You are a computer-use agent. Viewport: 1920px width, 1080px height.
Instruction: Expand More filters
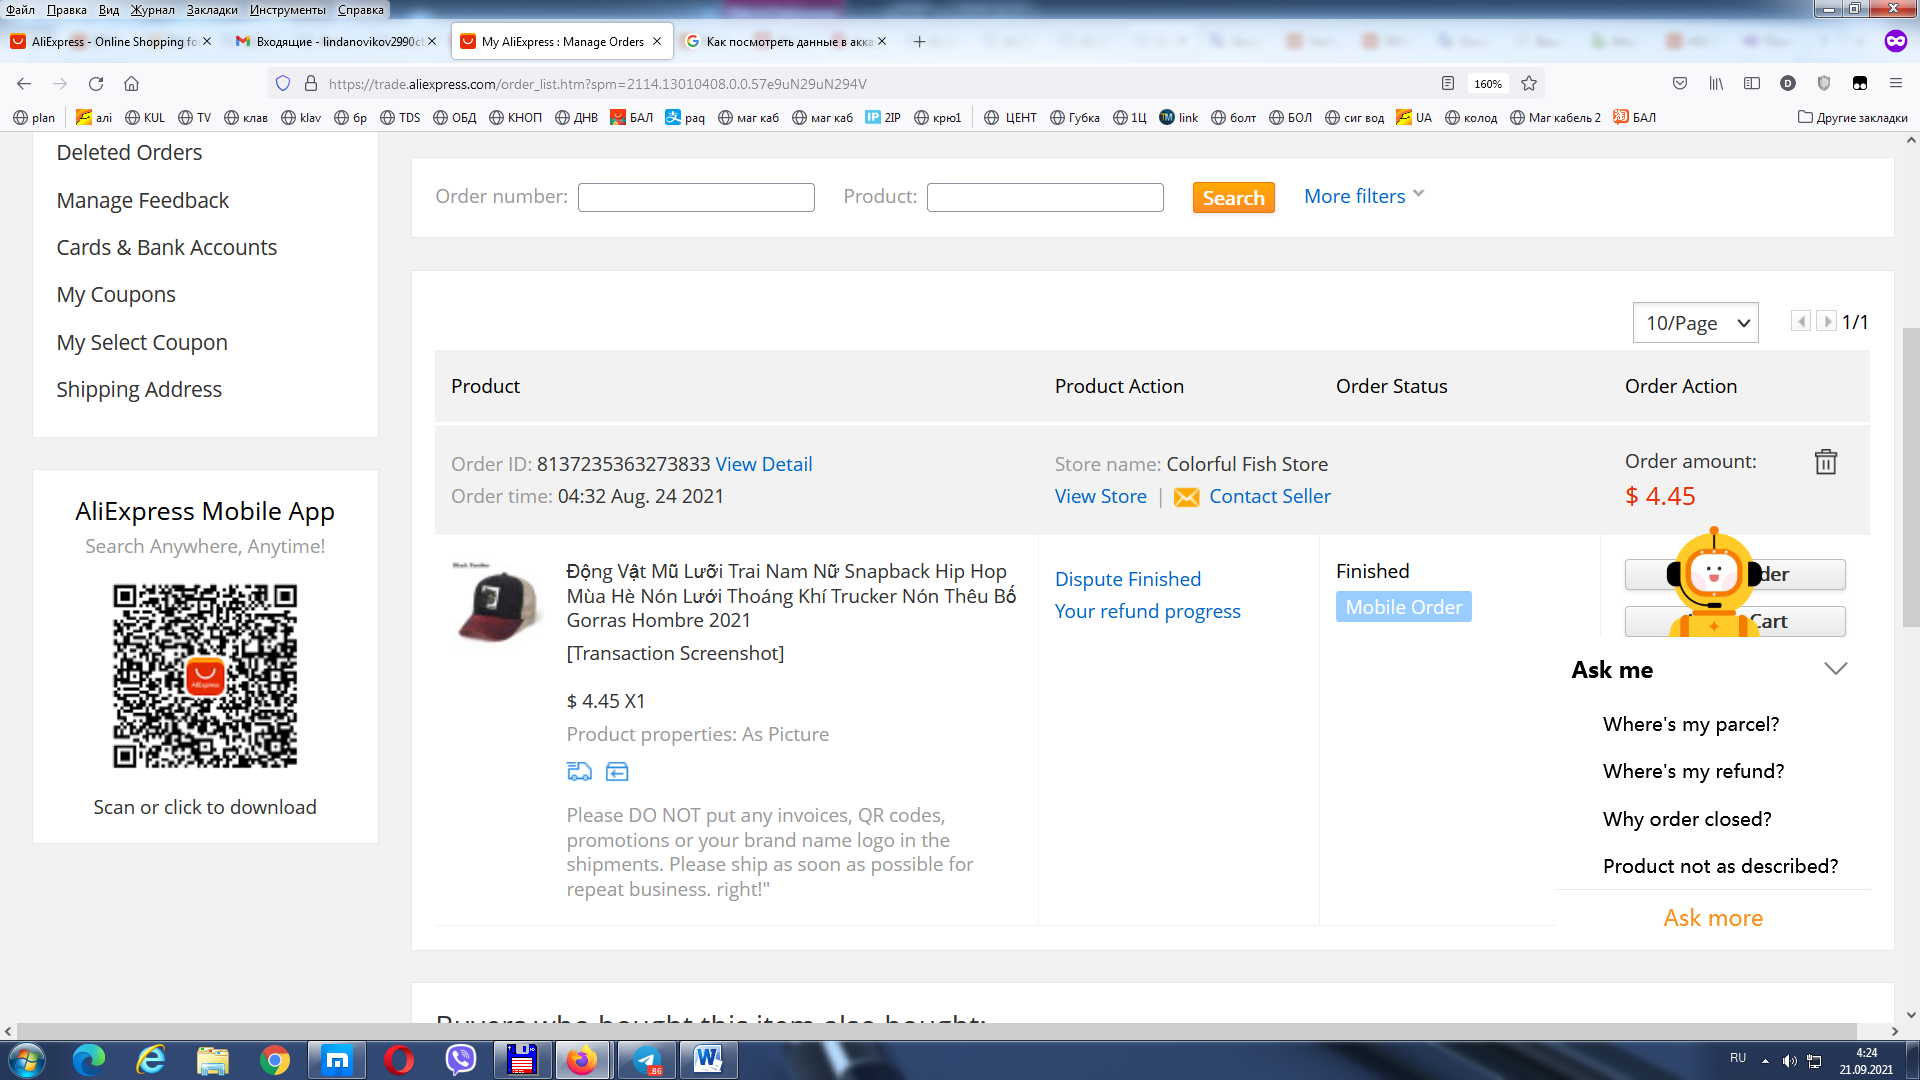1364,196
